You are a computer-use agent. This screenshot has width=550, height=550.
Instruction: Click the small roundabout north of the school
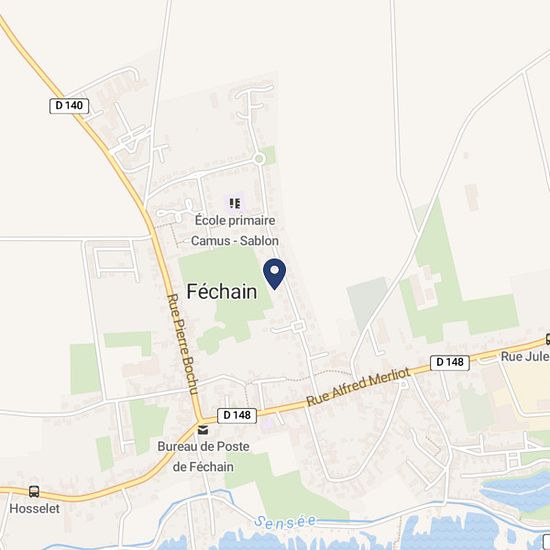click(259, 159)
